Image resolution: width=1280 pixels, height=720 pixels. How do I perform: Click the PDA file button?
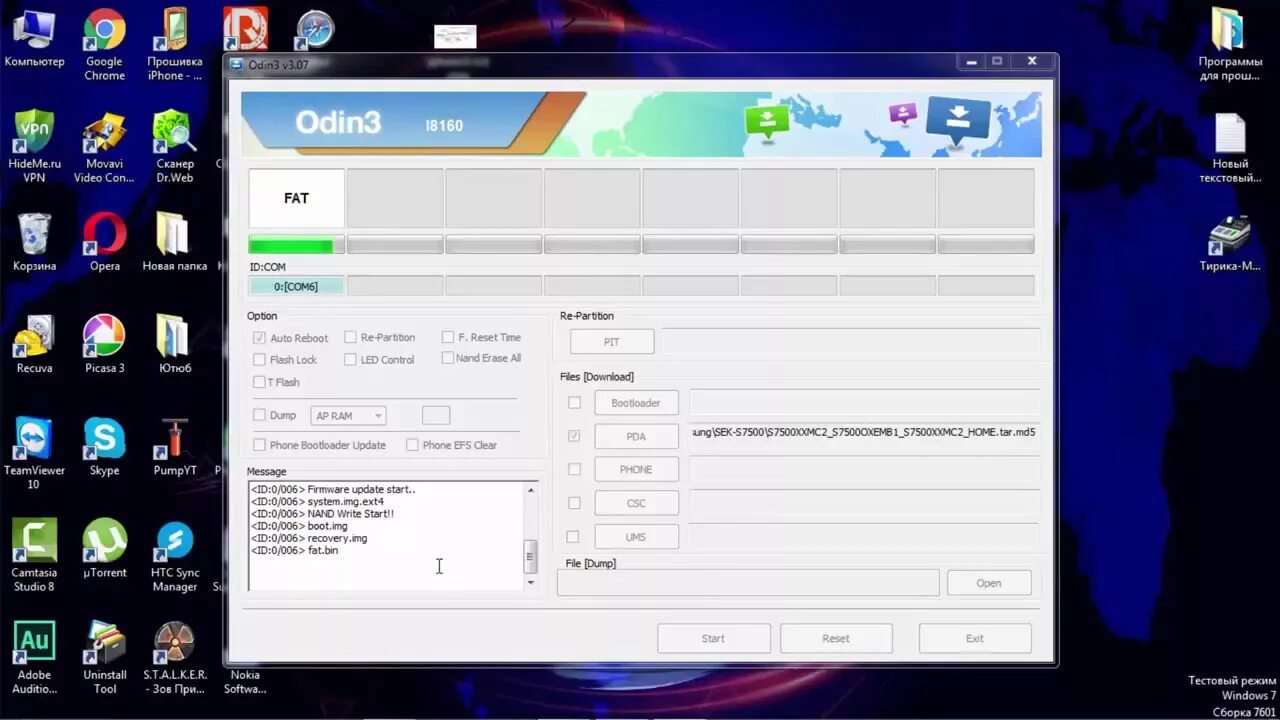pos(636,436)
